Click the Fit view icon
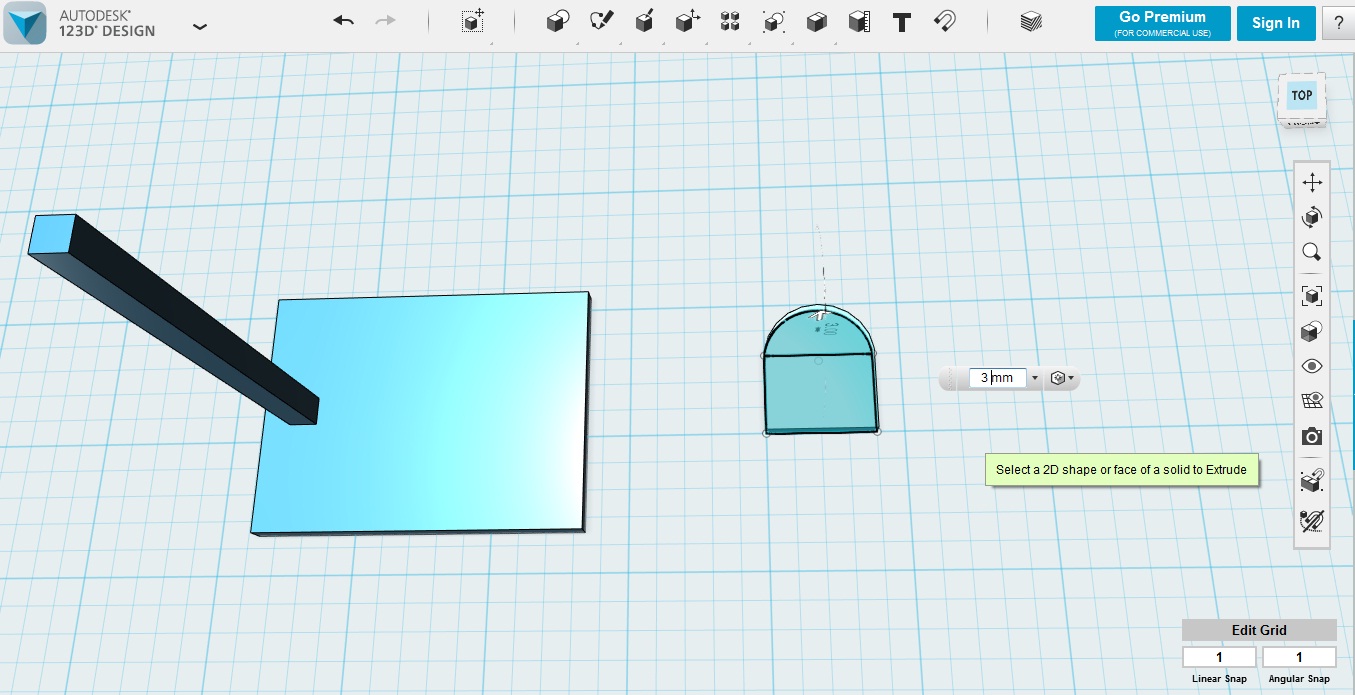Screen dimensions: 1355x695 pyautogui.click(x=1312, y=296)
